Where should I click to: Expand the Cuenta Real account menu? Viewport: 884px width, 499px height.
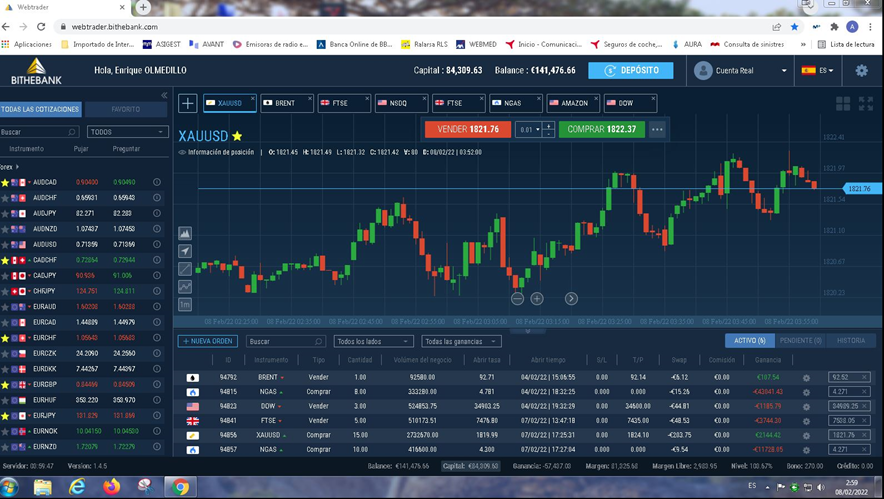784,70
